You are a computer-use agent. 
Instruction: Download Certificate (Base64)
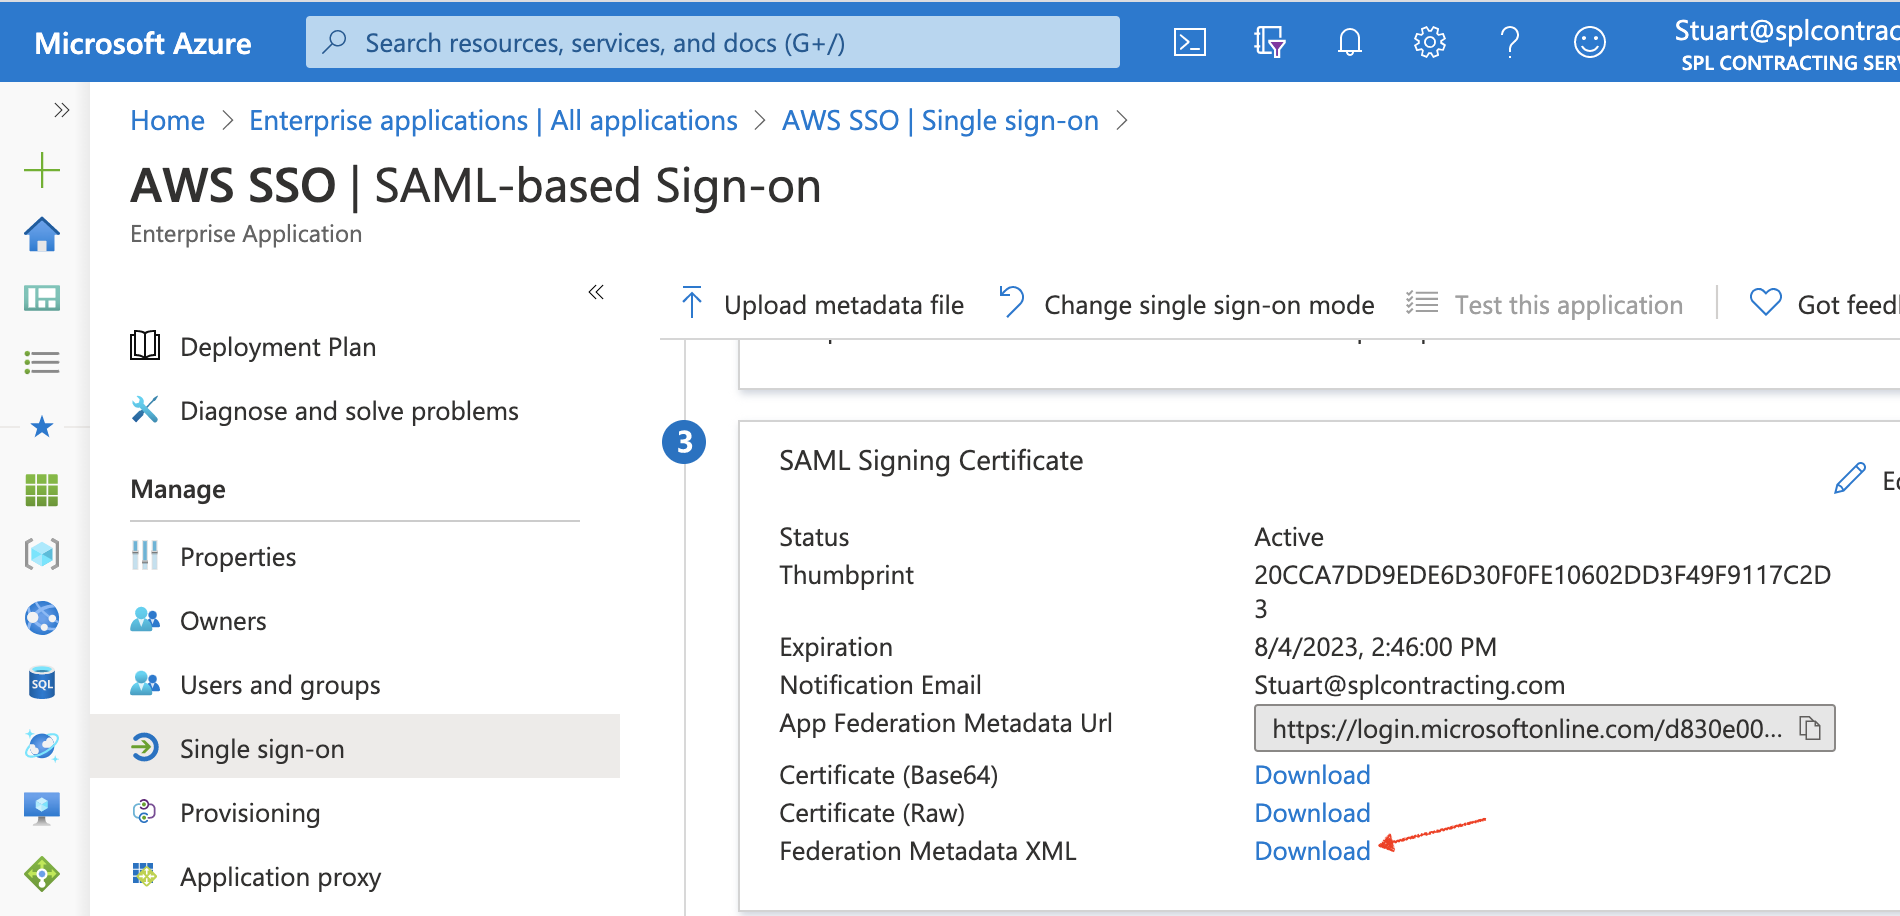click(1312, 775)
